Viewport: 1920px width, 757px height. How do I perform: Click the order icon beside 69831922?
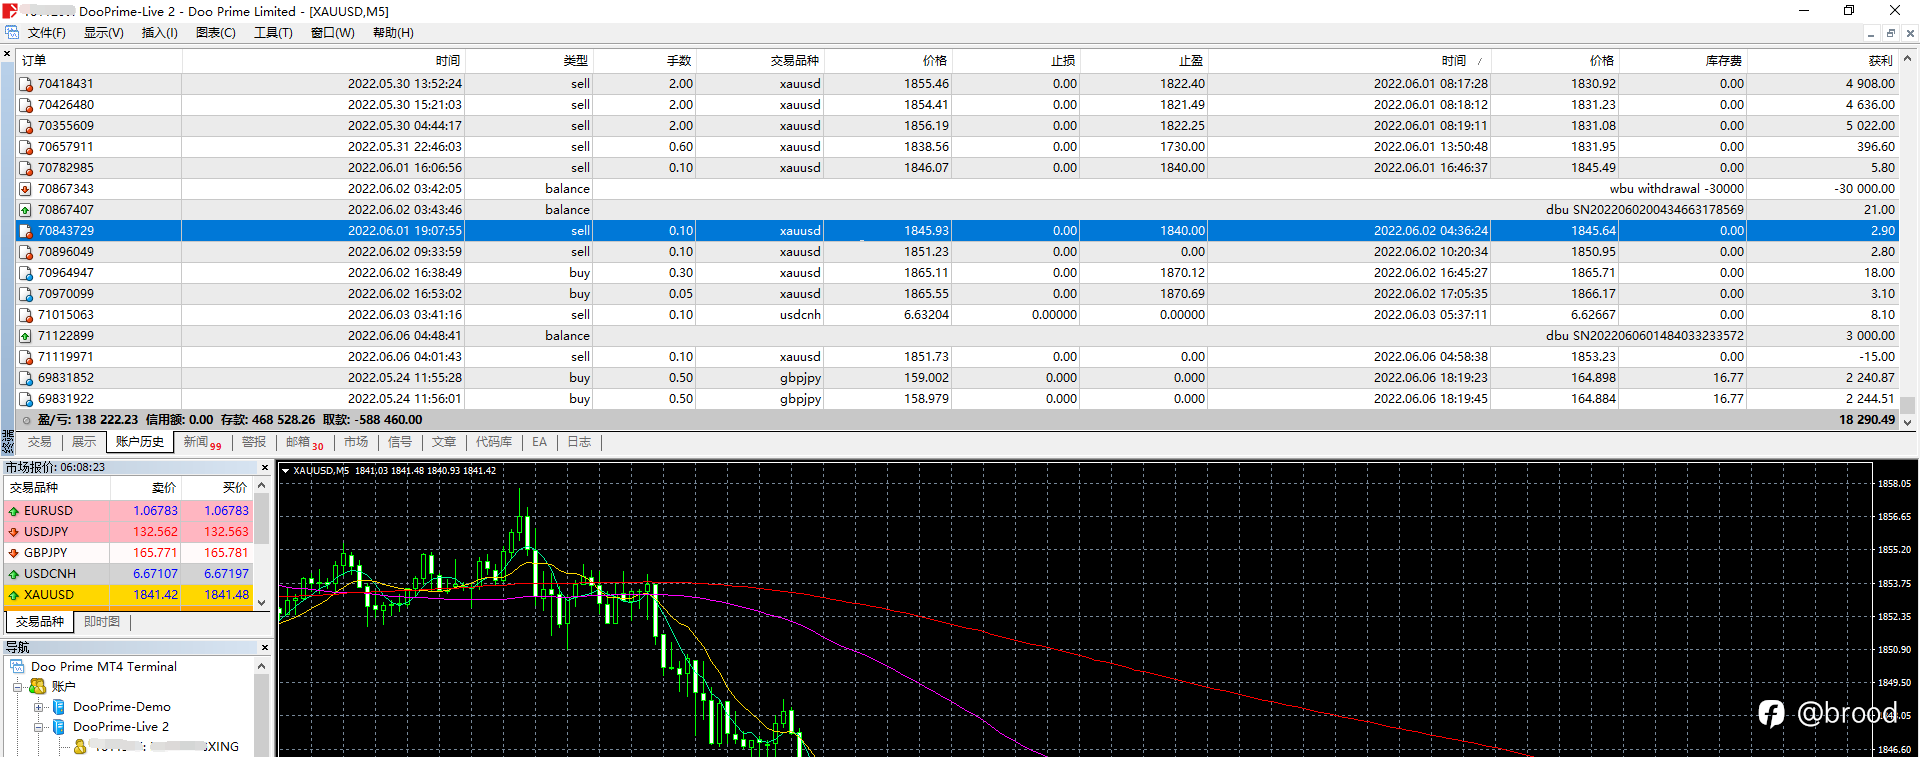tap(26, 399)
